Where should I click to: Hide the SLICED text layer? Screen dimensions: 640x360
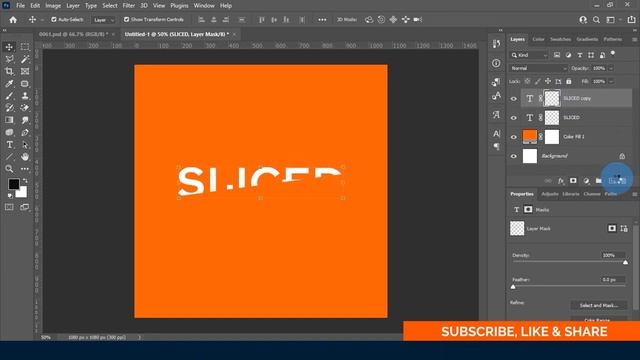point(513,118)
